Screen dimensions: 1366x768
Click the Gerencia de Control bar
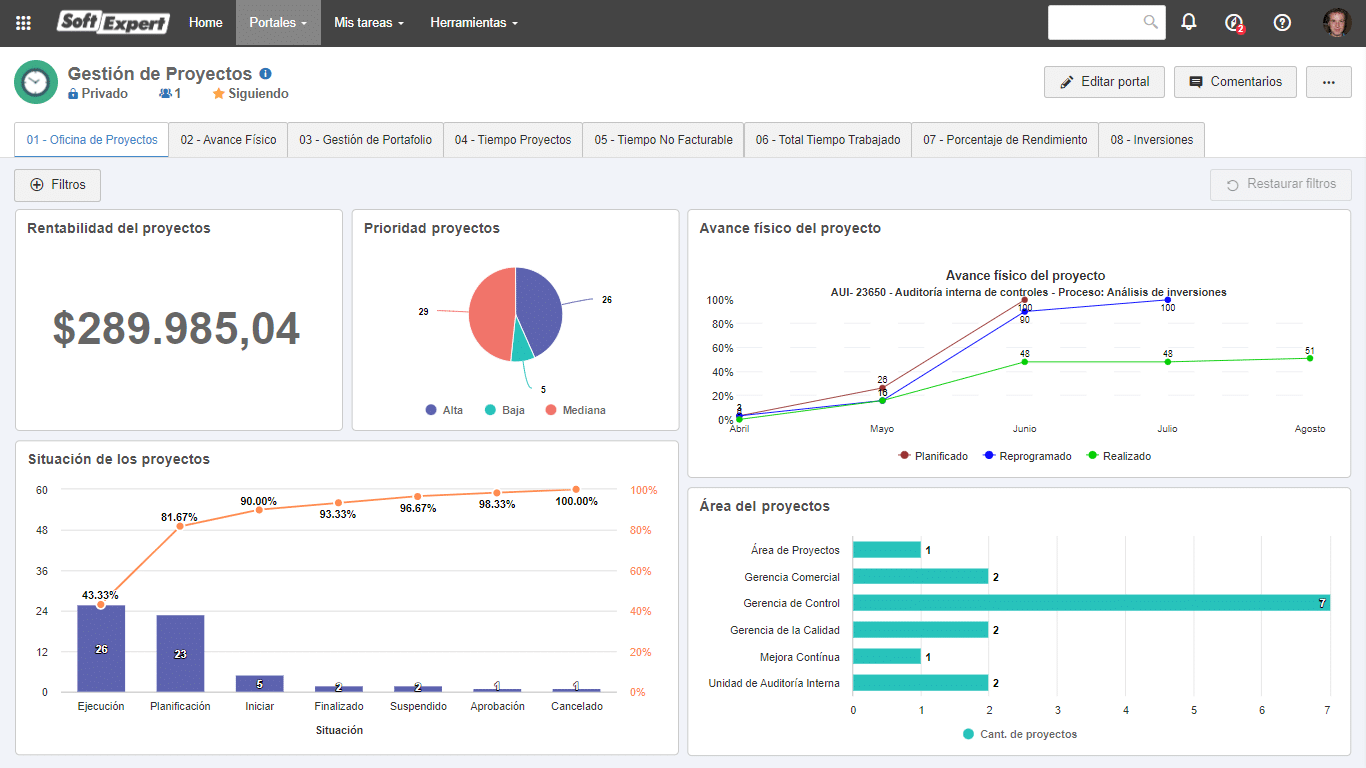click(1091, 603)
